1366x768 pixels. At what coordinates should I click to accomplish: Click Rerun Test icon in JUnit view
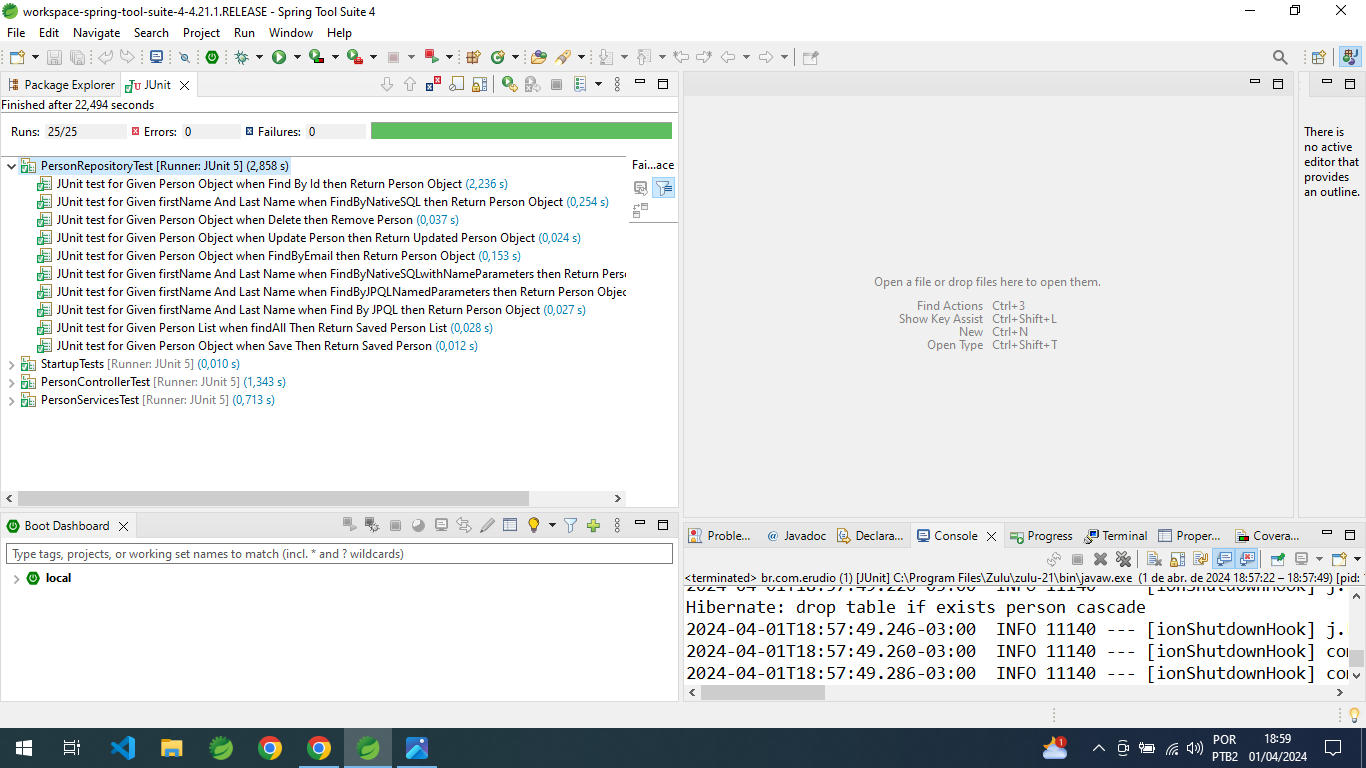pyautogui.click(x=509, y=84)
